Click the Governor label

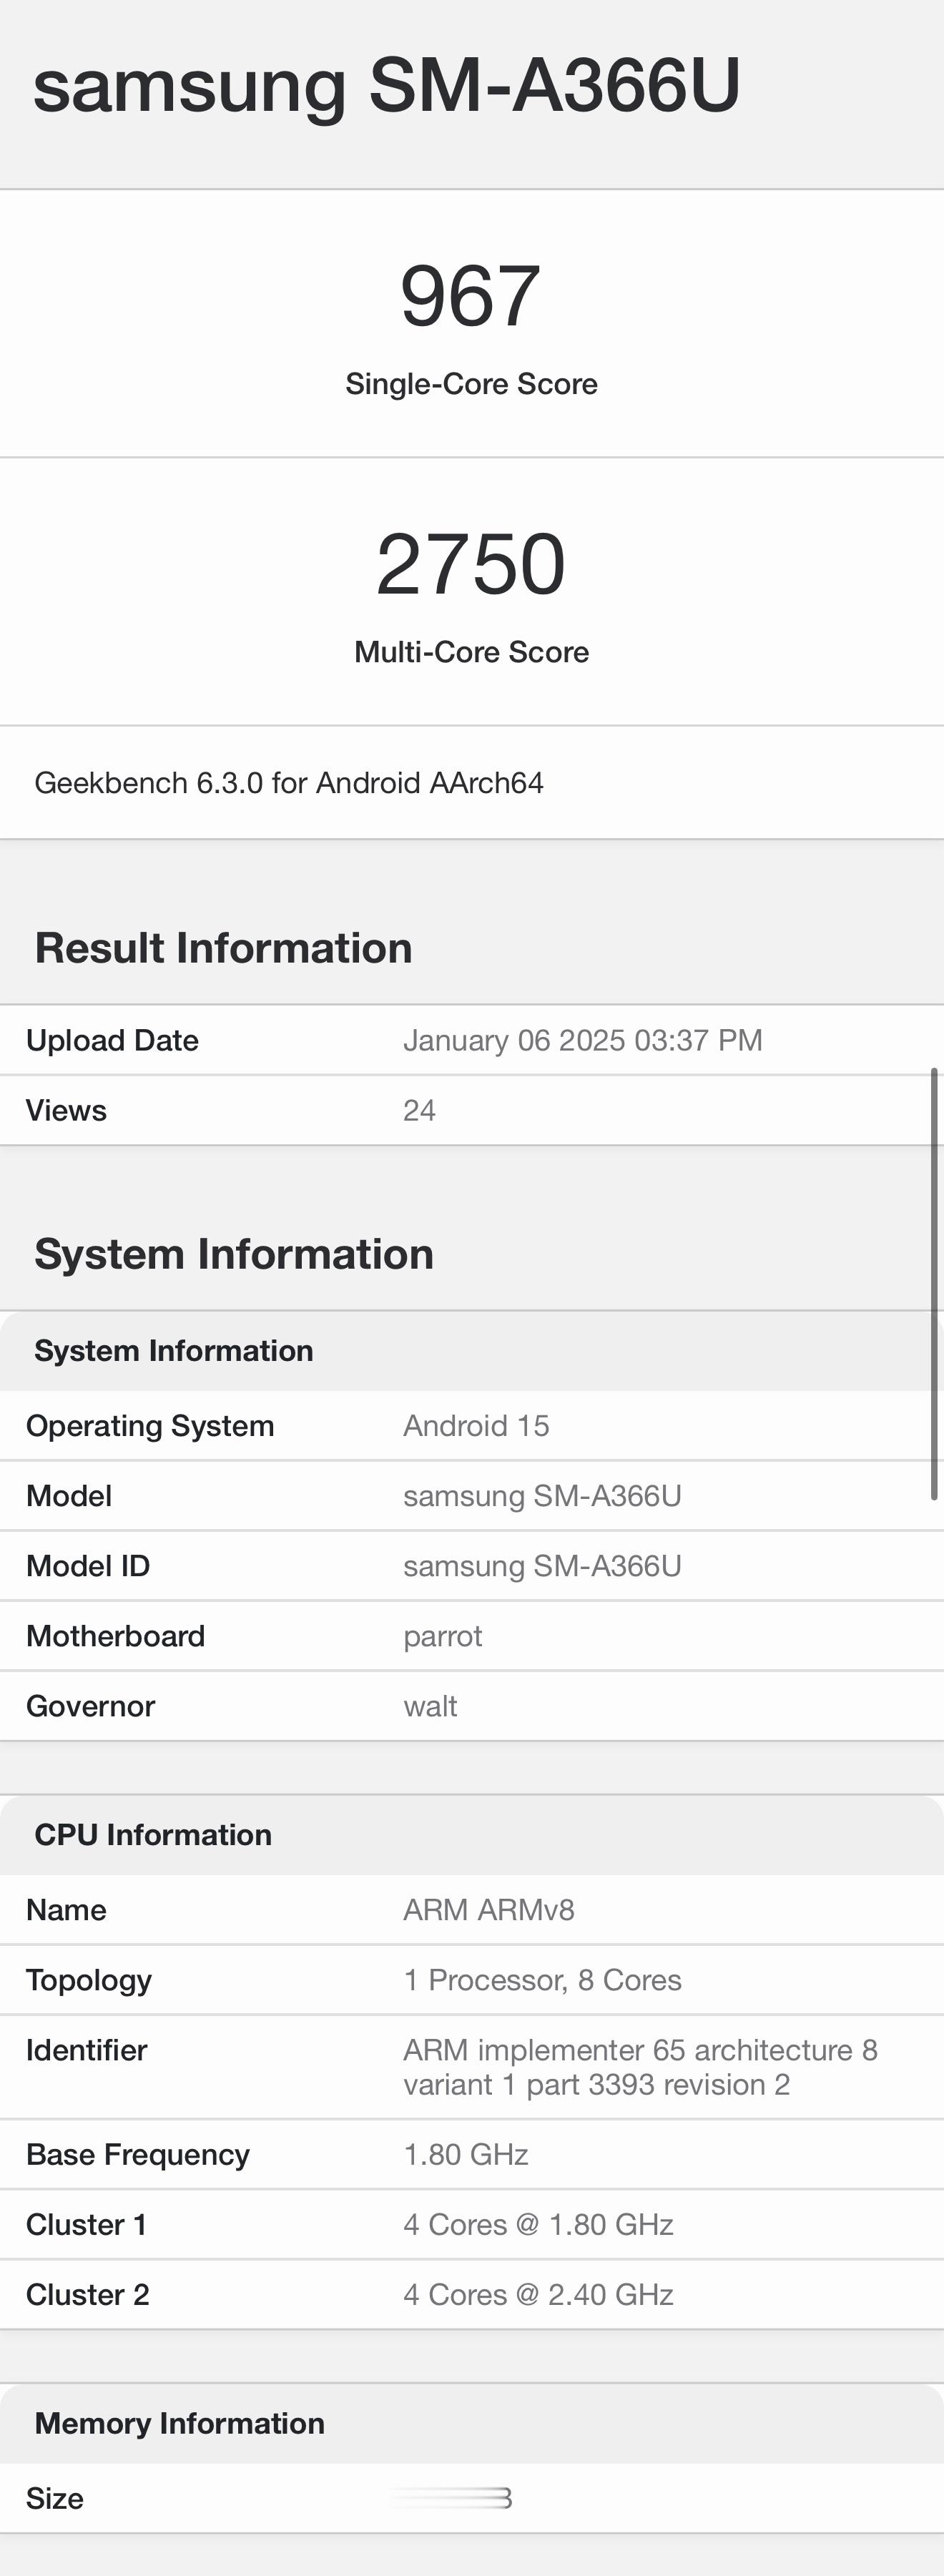90,1706
